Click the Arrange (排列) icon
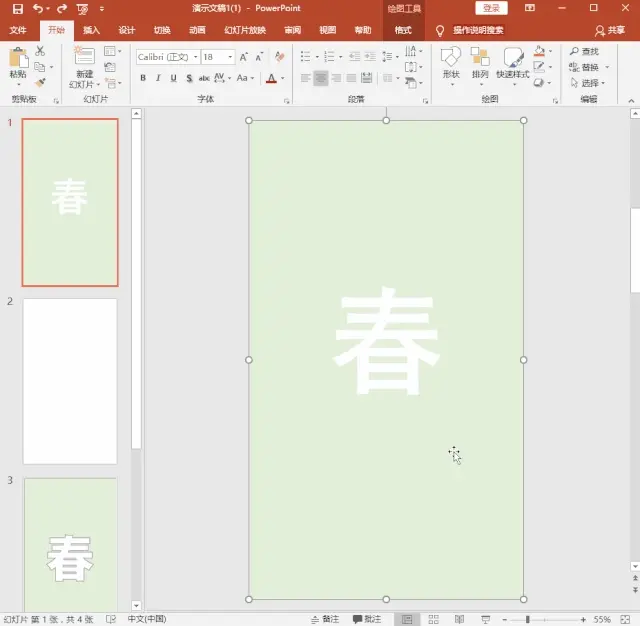This screenshot has width=640, height=626. [480, 58]
